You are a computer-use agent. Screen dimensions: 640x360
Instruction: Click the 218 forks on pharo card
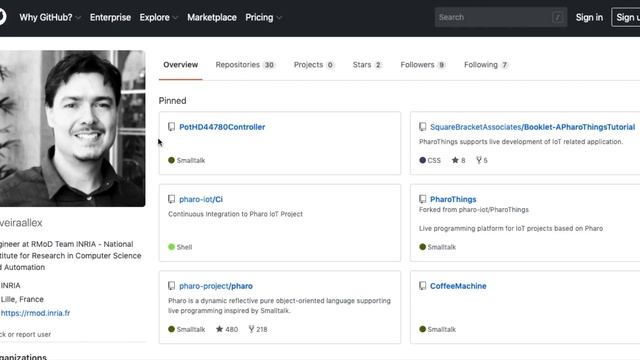click(x=258, y=329)
